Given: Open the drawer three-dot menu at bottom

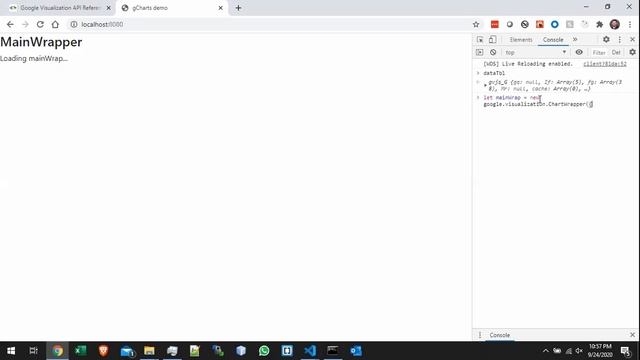Looking at the screenshot, I should [x=480, y=335].
